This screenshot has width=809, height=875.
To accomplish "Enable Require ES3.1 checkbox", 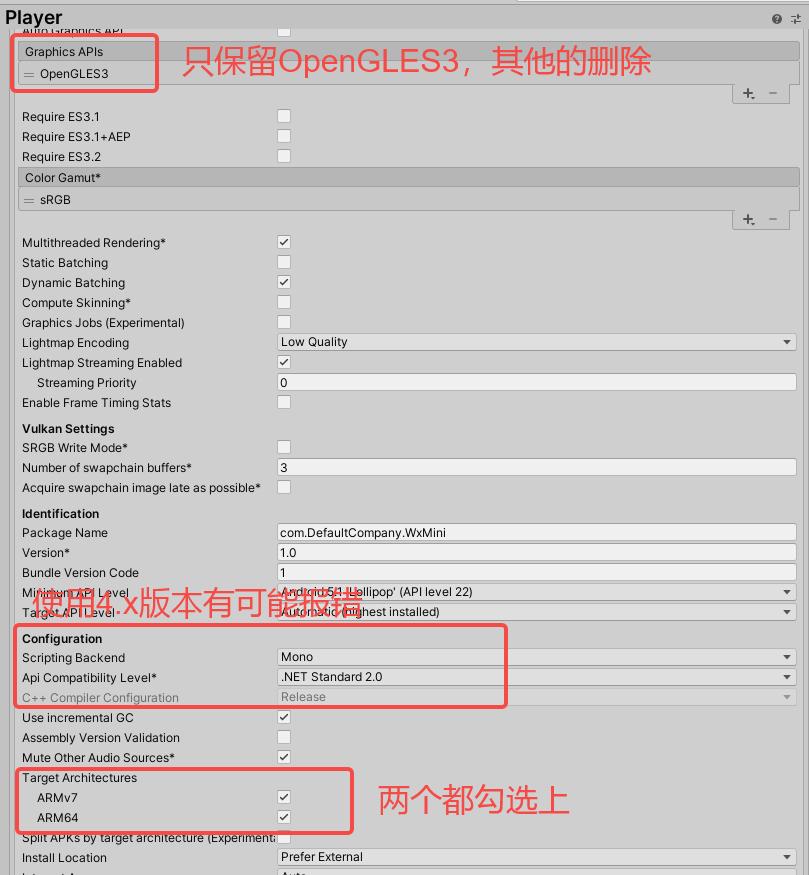I will [x=284, y=116].
